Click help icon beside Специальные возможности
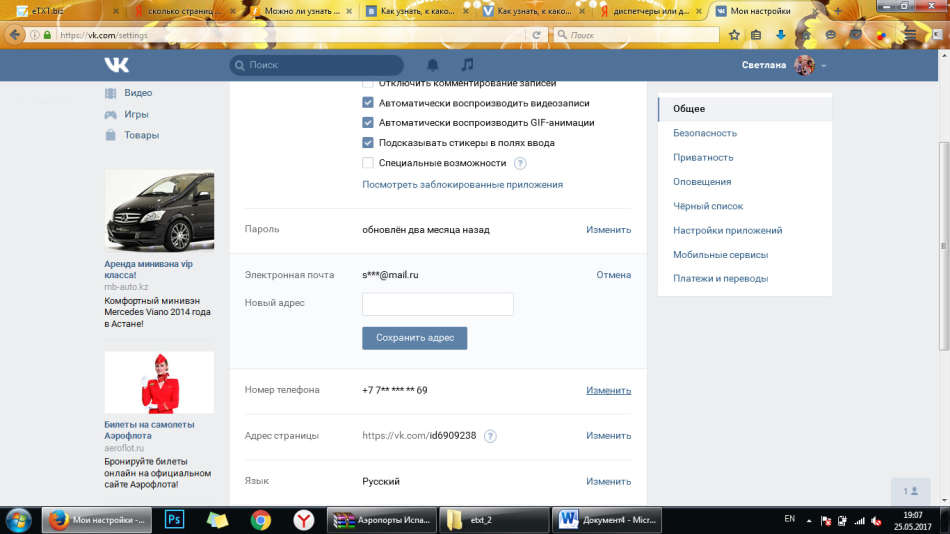 [520, 163]
